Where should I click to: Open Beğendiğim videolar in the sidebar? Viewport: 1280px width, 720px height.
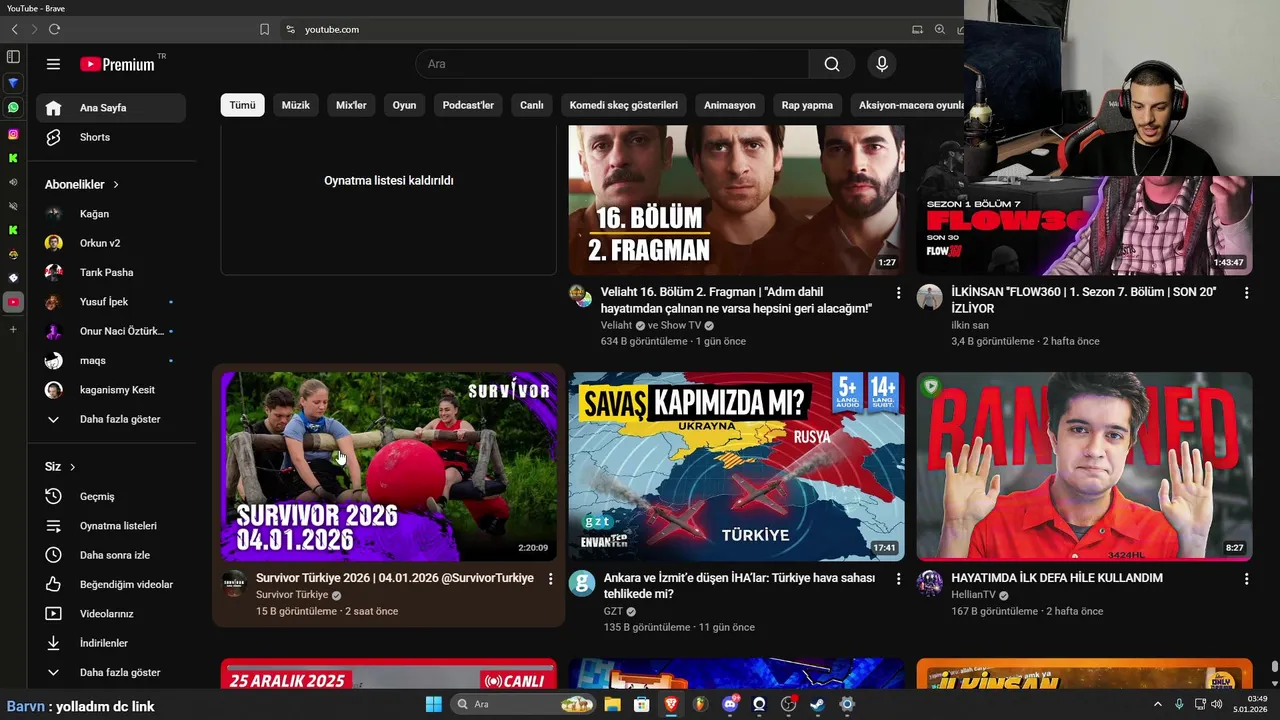[111, 584]
